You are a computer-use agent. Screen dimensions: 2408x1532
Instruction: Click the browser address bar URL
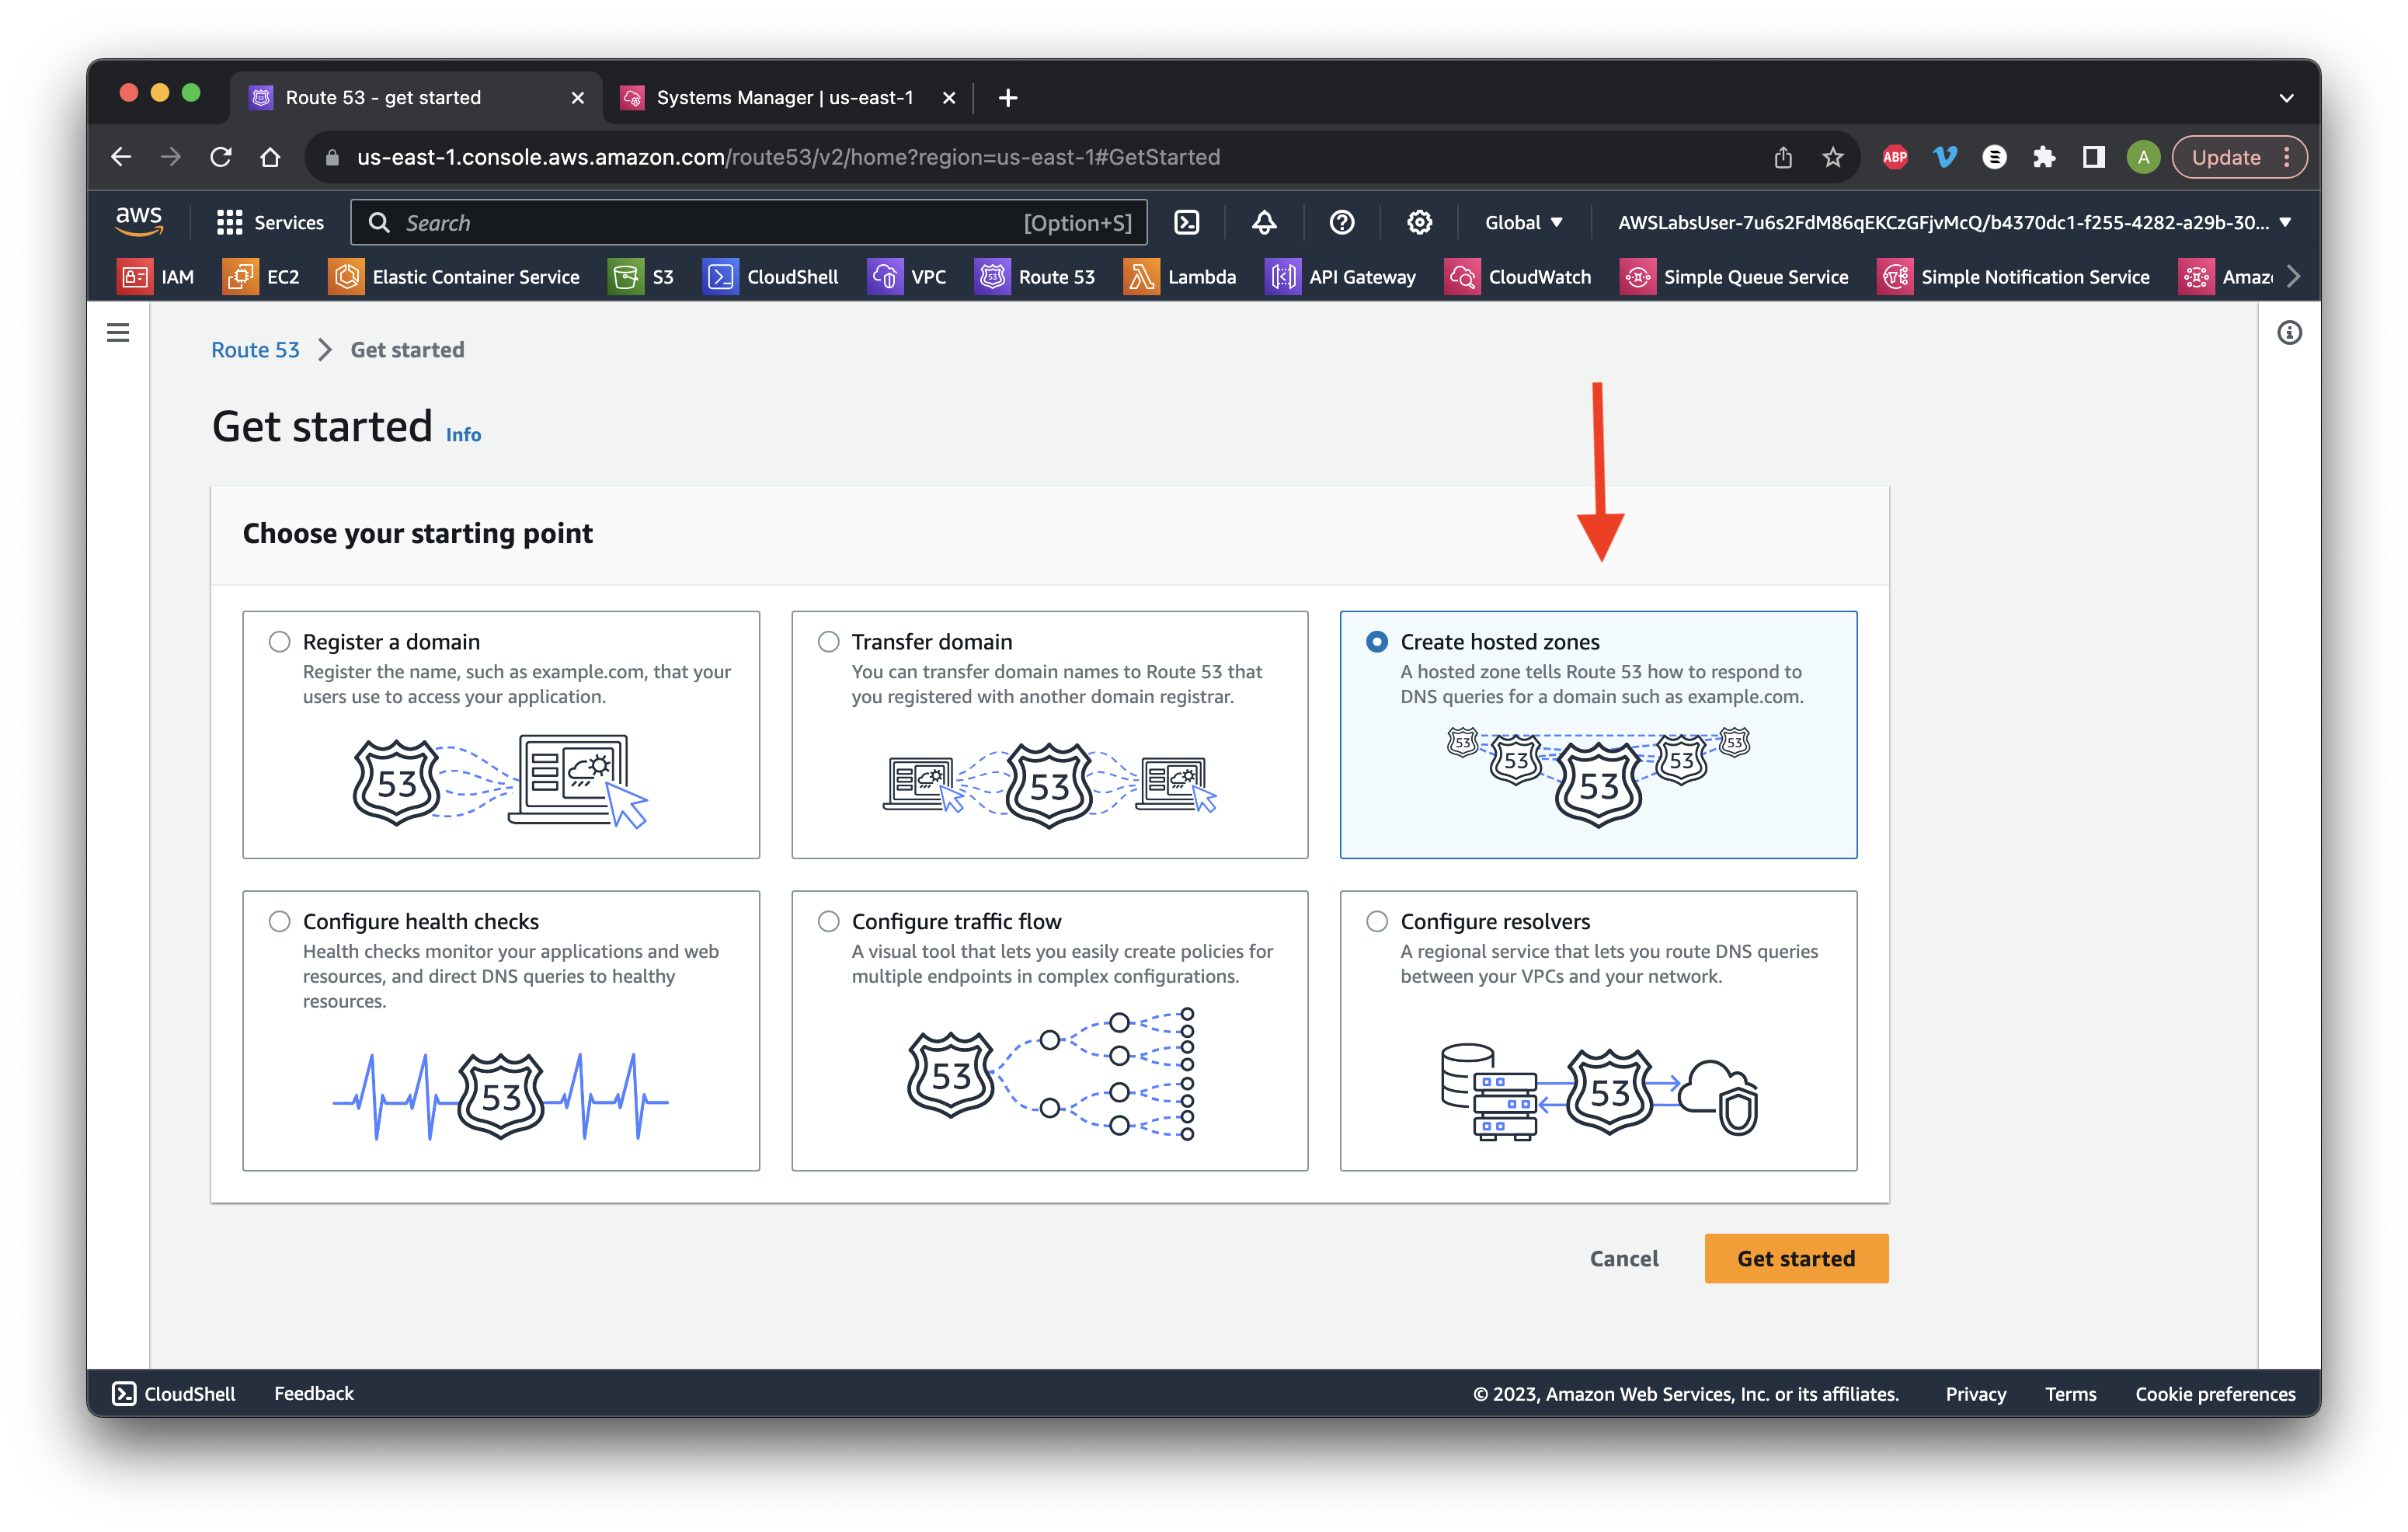tap(788, 157)
